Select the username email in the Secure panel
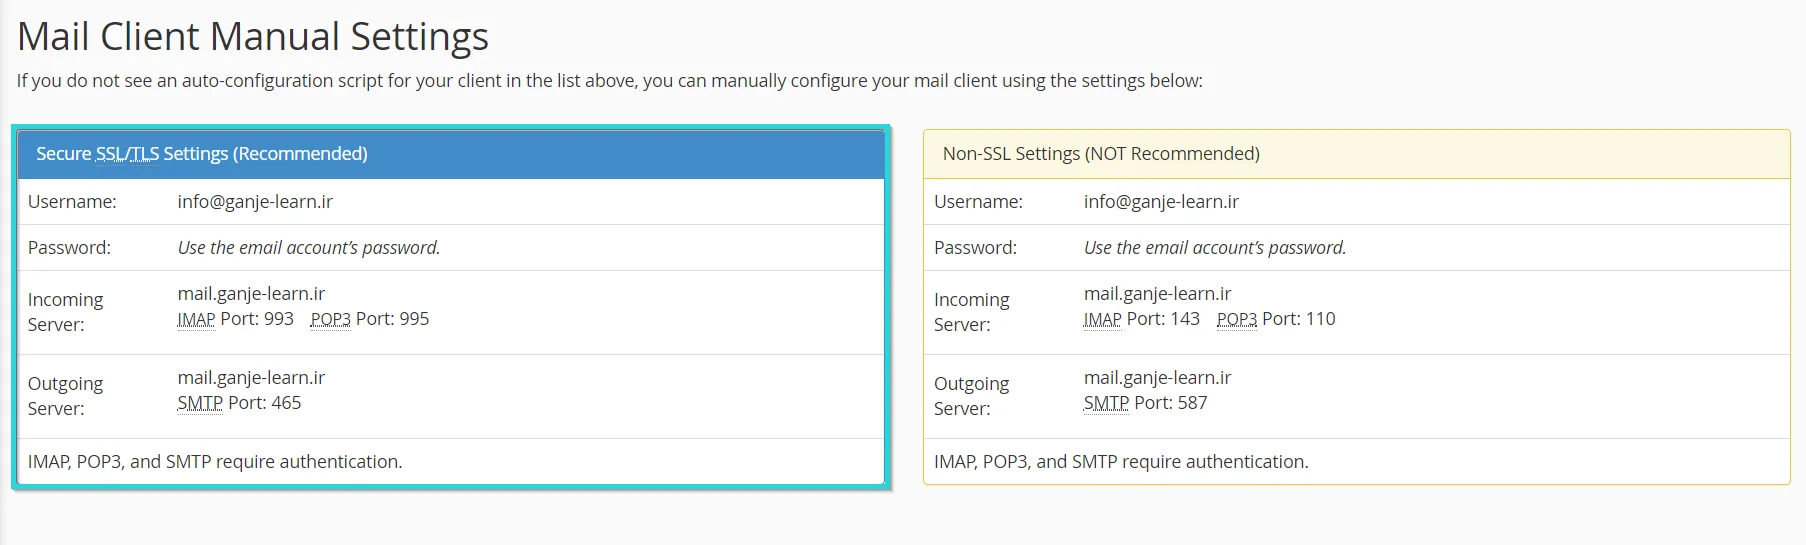1806x545 pixels. (x=255, y=202)
